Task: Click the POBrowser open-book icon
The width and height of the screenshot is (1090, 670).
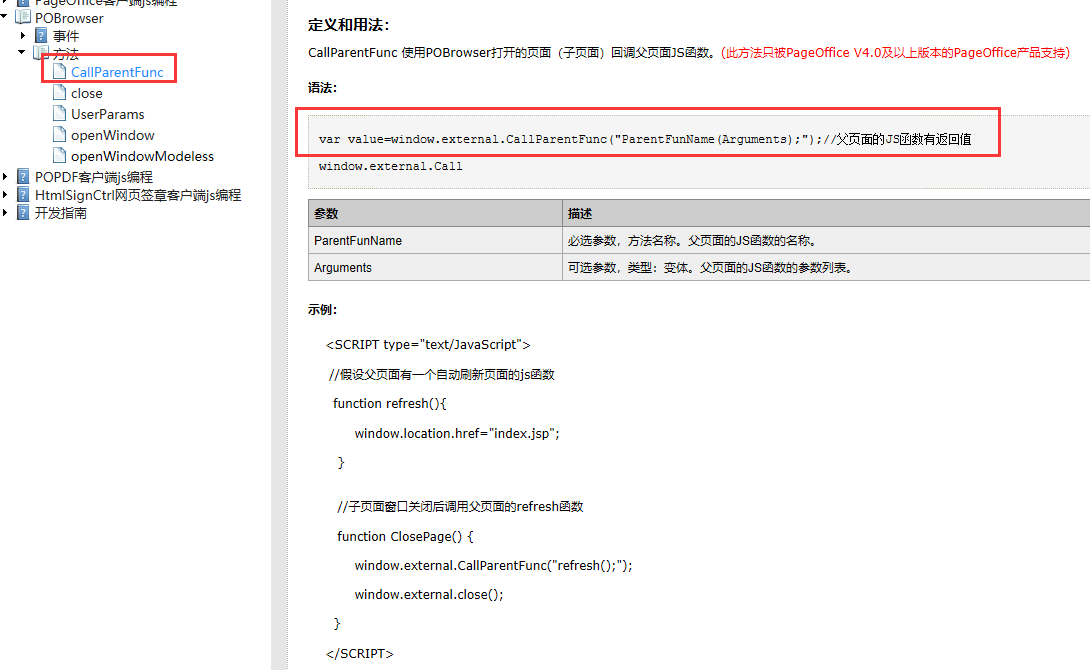Action: coord(23,17)
